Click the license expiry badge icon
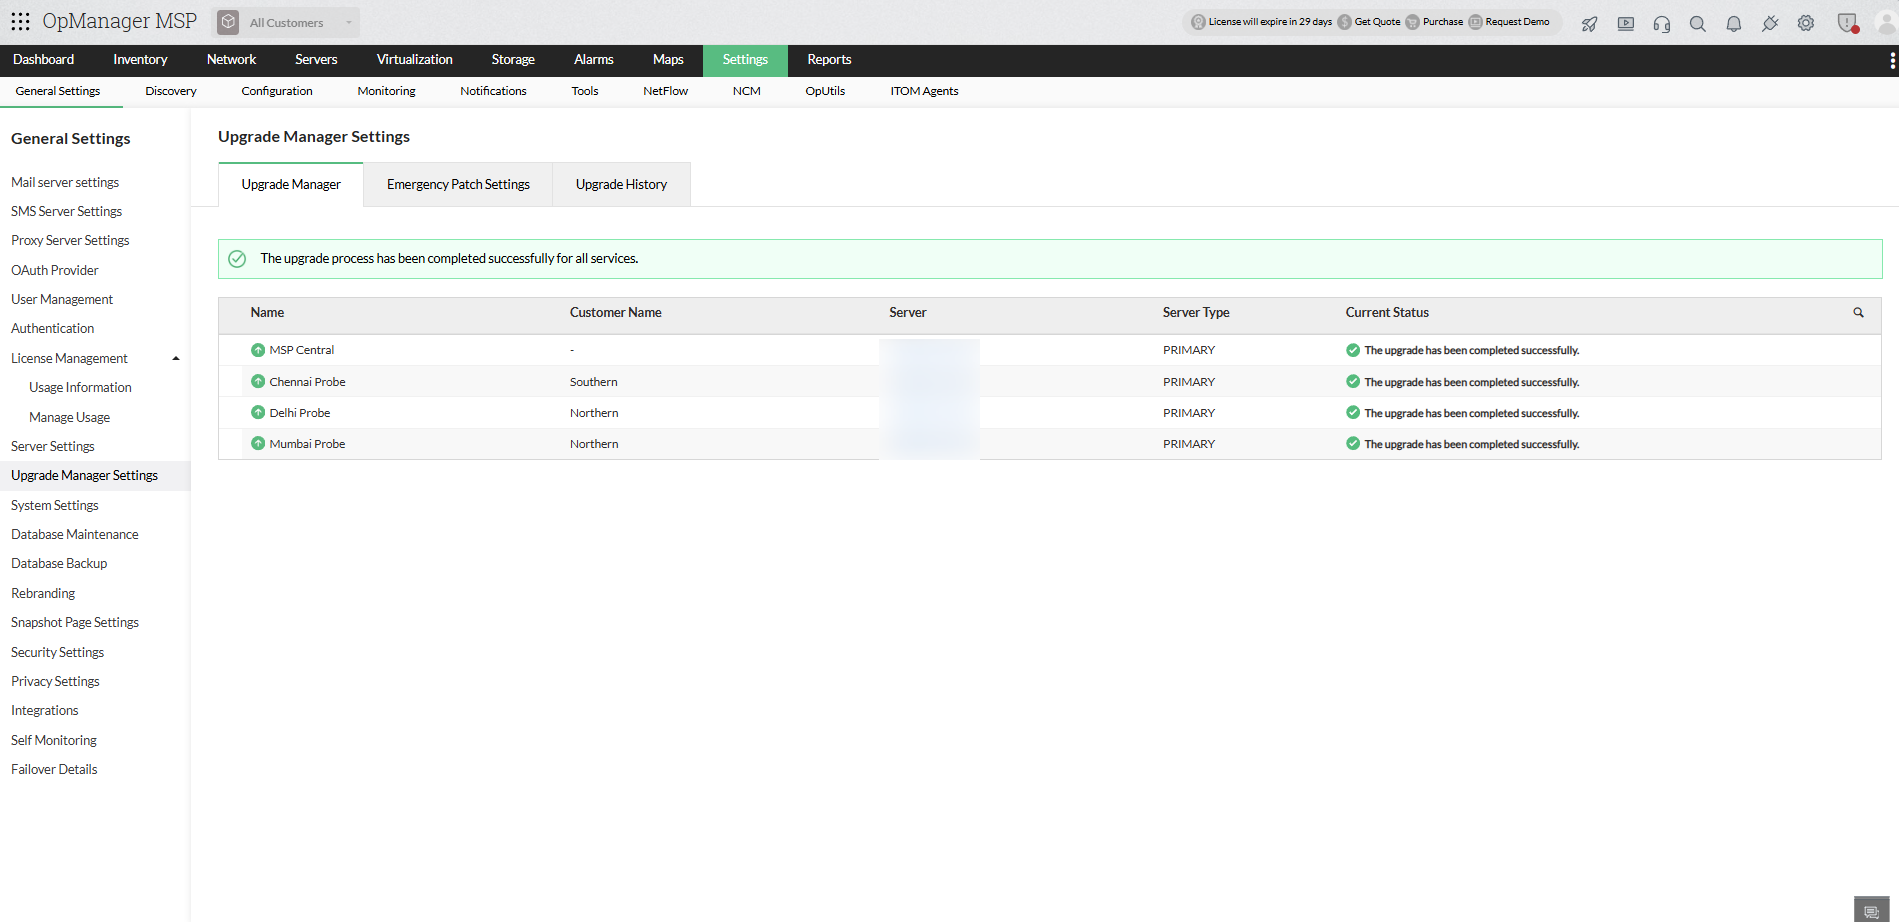 click(x=1198, y=22)
